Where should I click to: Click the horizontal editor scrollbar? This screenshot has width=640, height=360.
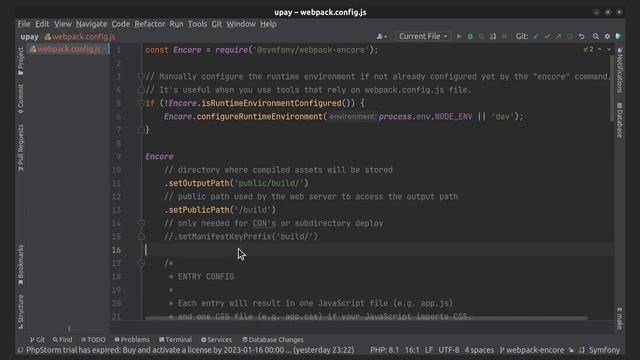[x=366, y=318]
